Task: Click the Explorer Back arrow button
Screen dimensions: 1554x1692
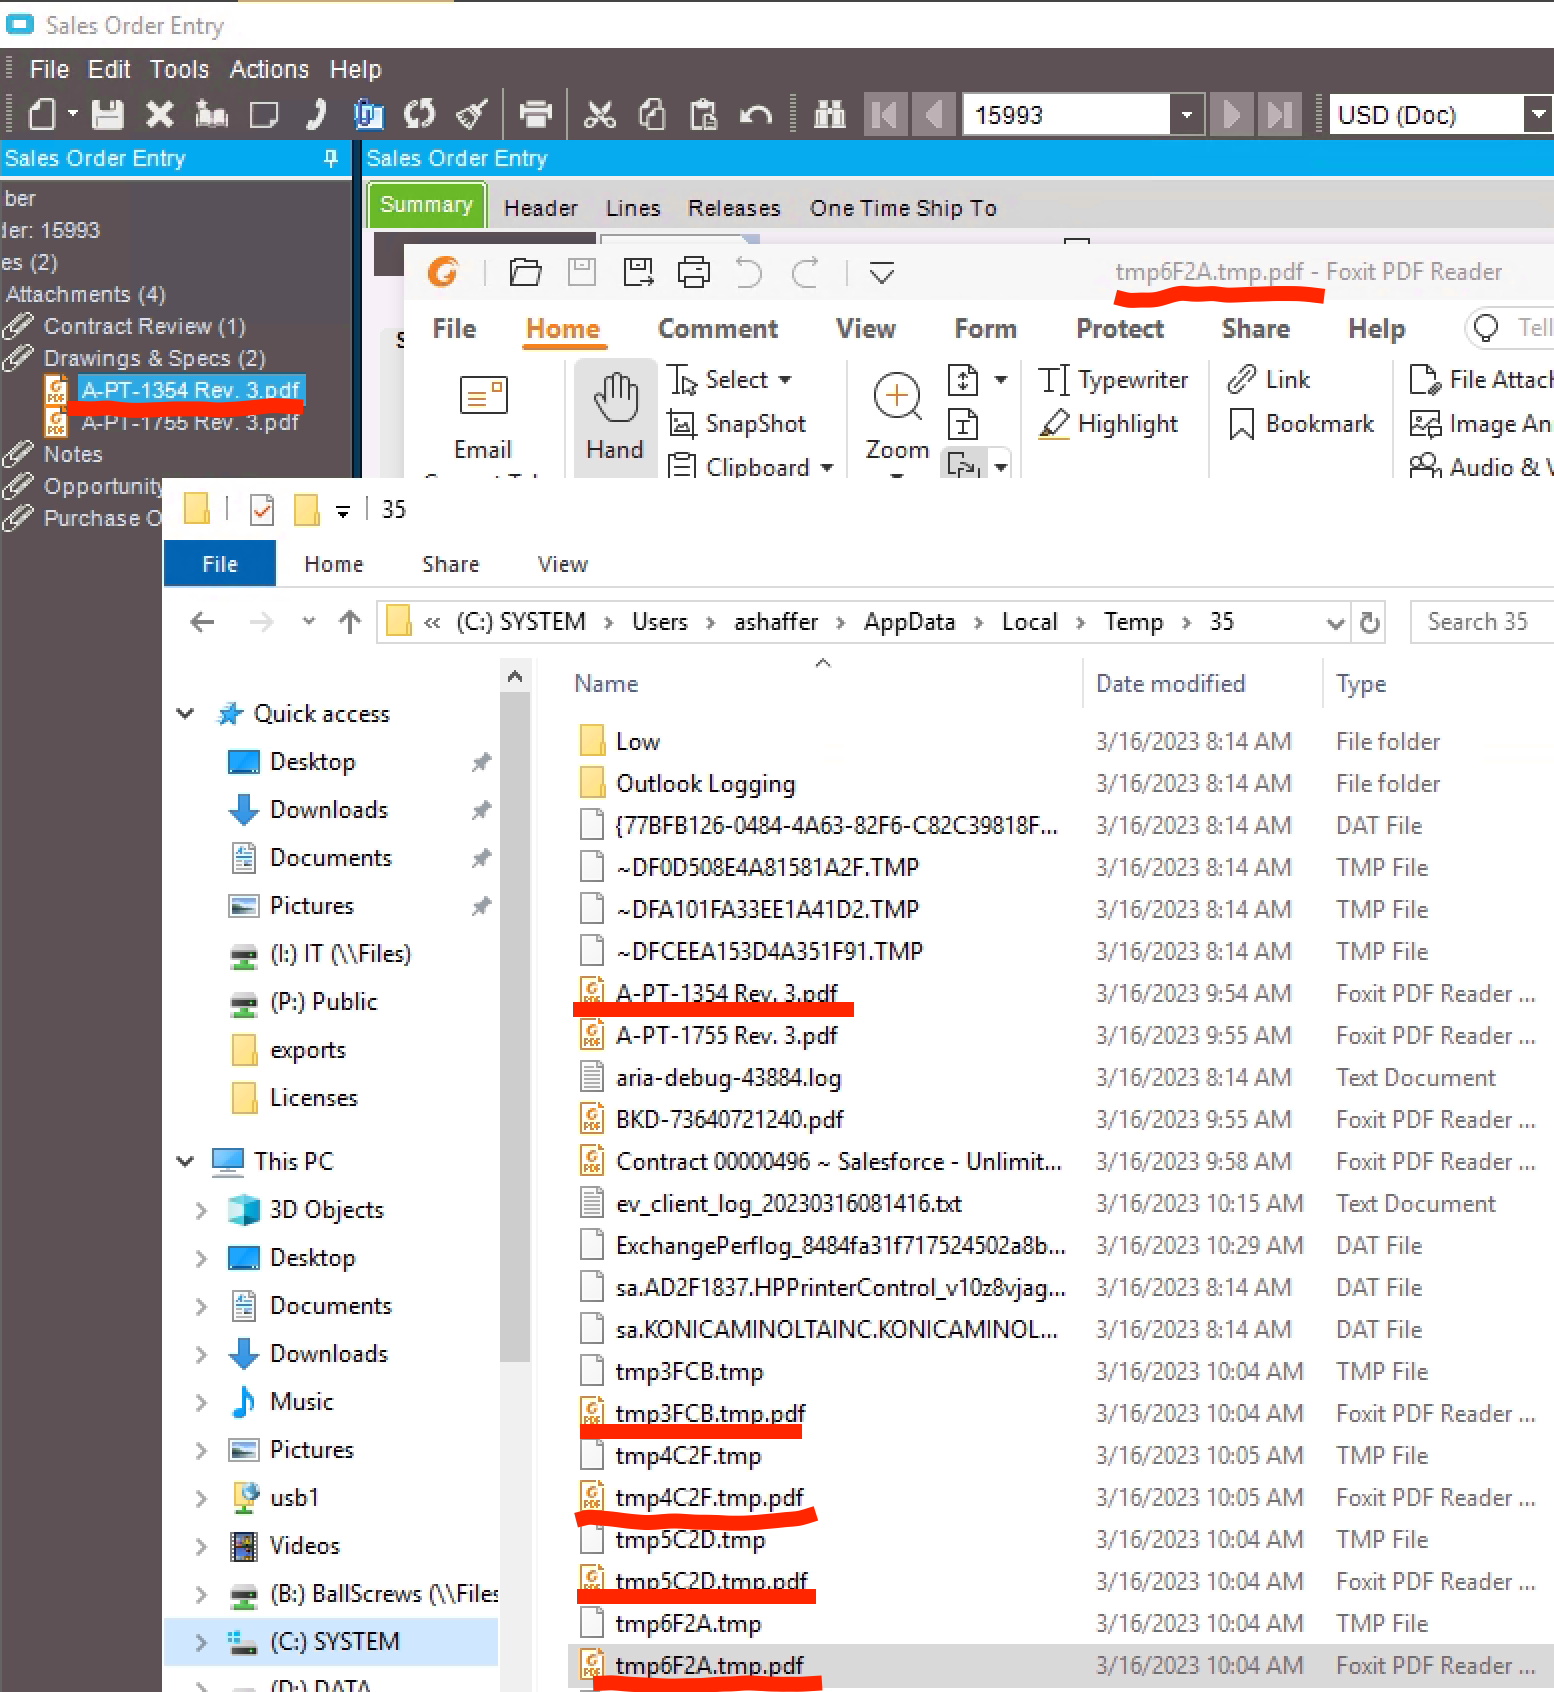Action: point(202,622)
